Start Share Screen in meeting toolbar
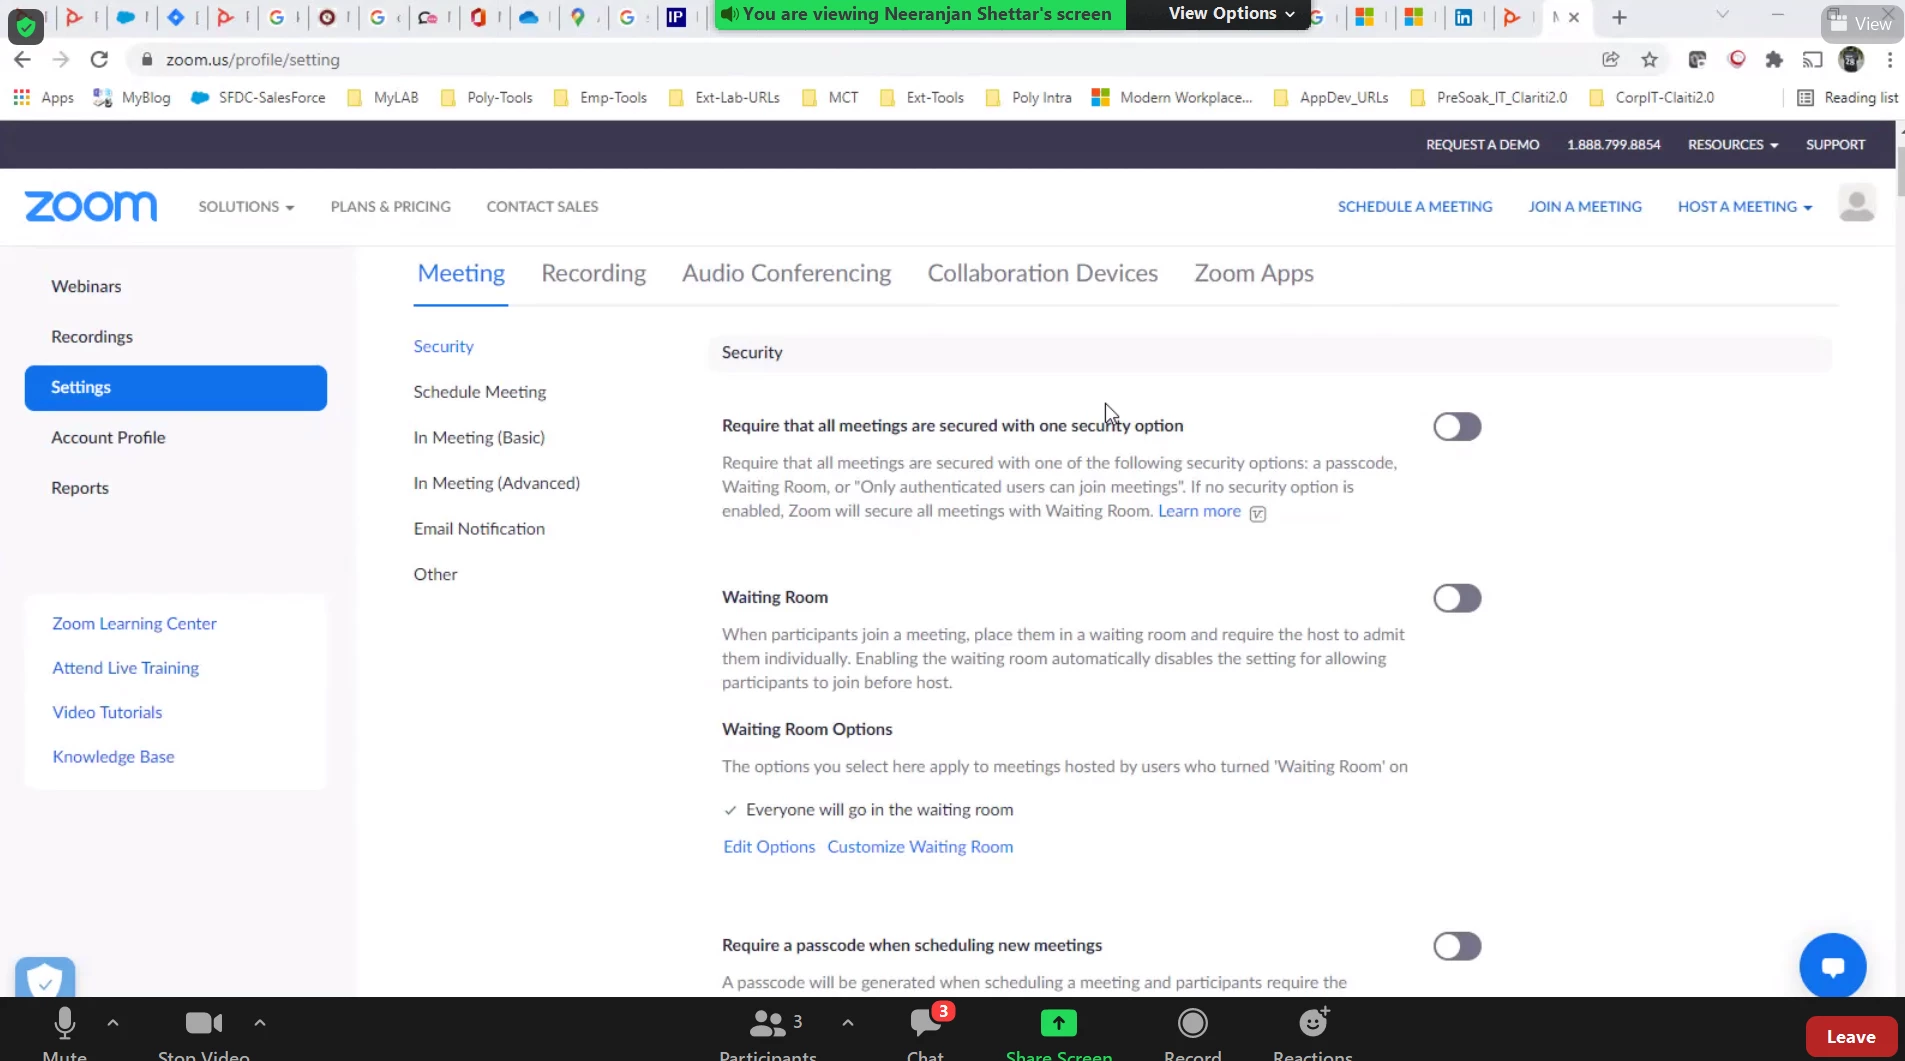Viewport: 1905px width, 1061px height. click(x=1059, y=1034)
